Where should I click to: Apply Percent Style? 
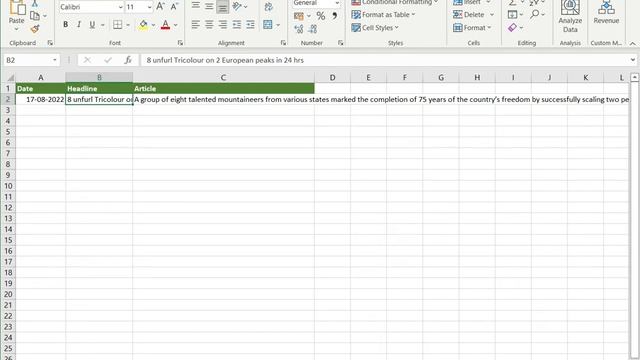point(321,16)
